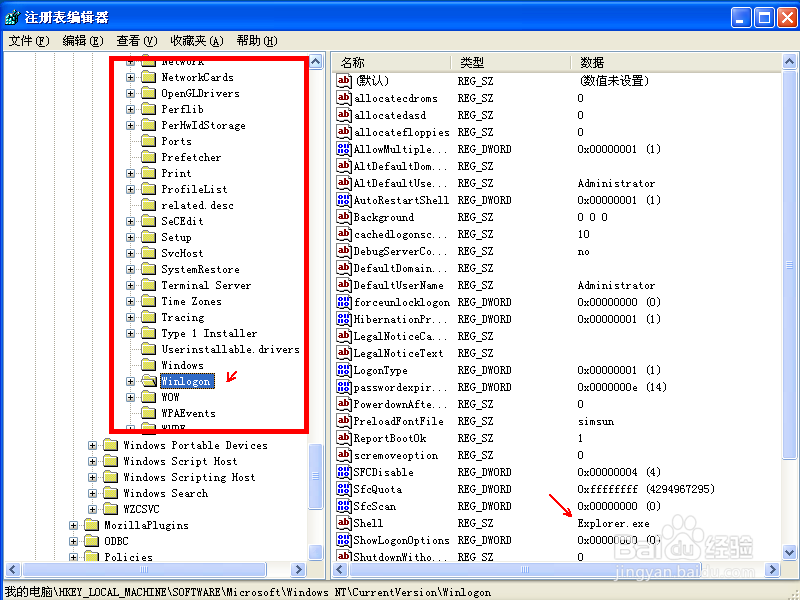
Task: Expand the NetworkCards key node
Action: tap(131, 78)
